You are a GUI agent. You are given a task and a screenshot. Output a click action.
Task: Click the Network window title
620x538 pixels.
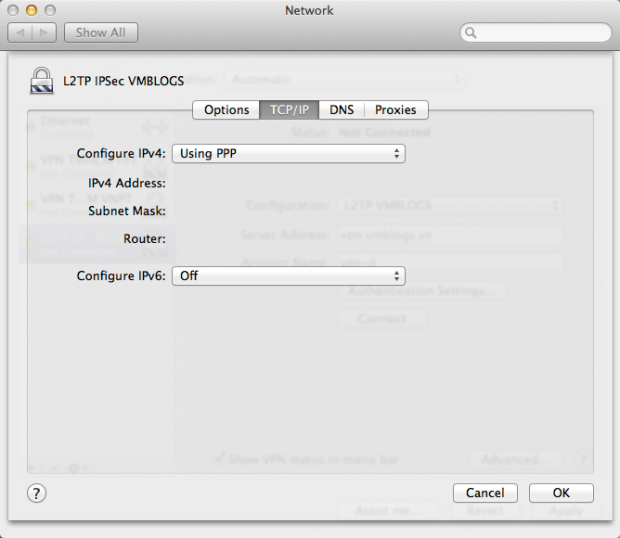[x=309, y=10]
